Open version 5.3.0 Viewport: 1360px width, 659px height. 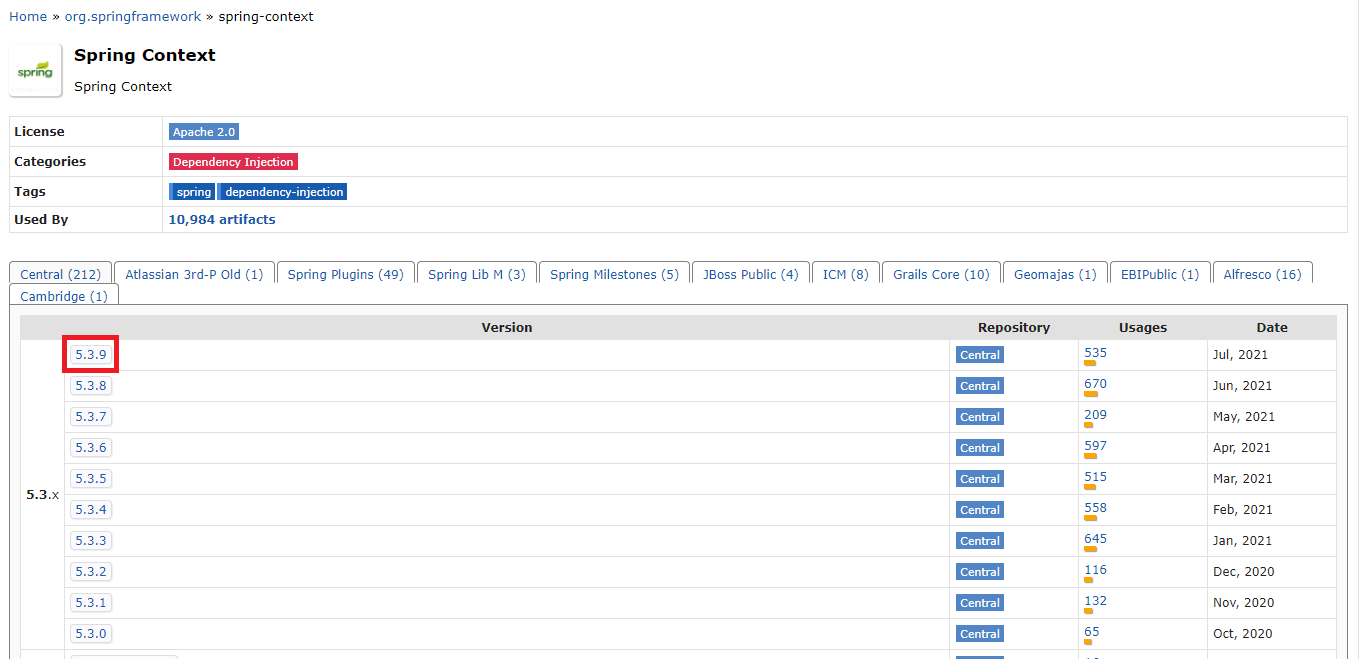point(91,633)
